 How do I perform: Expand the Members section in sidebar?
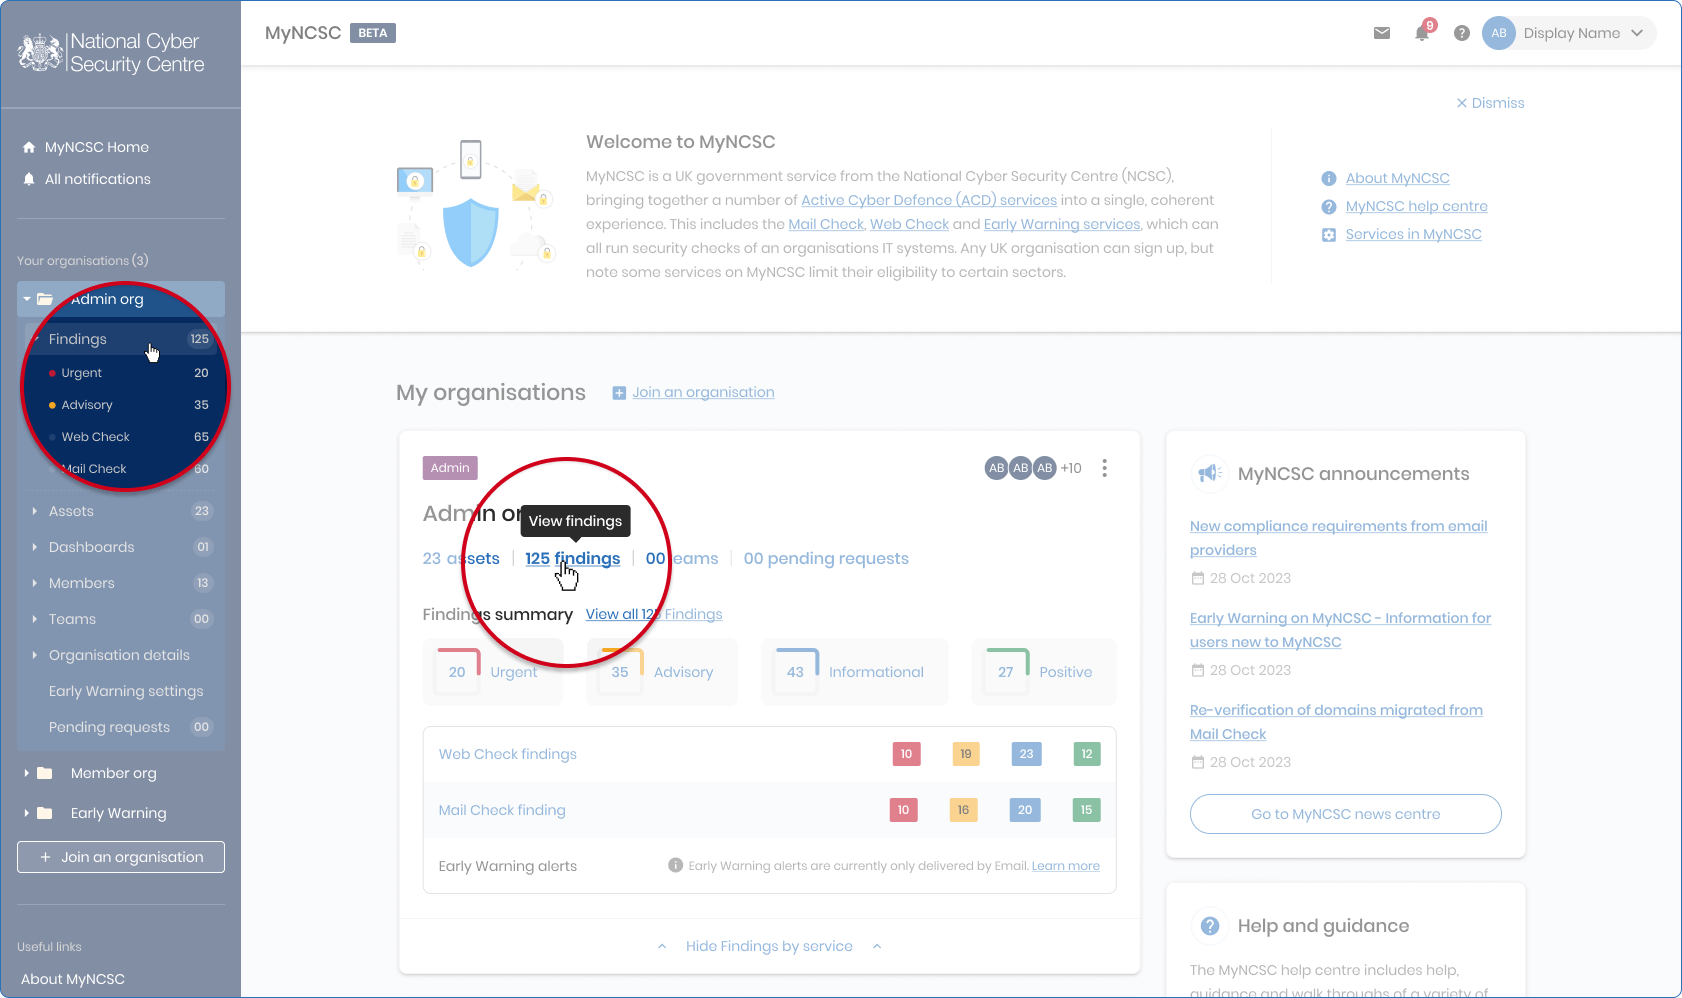click(x=34, y=583)
